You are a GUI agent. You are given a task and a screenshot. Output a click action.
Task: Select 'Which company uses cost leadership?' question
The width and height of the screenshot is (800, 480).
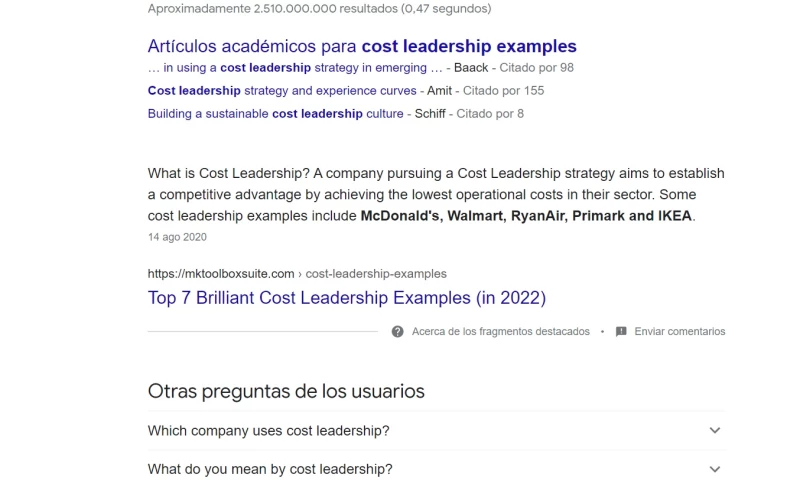[x=268, y=431]
